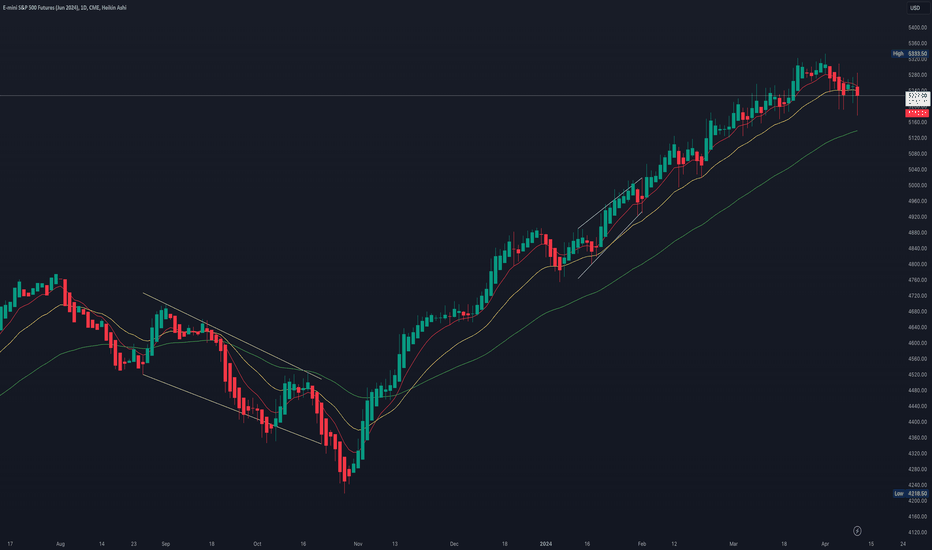The image size is (932, 550).
Task: Click the 4800.00 price axis label
Action: click(x=917, y=264)
